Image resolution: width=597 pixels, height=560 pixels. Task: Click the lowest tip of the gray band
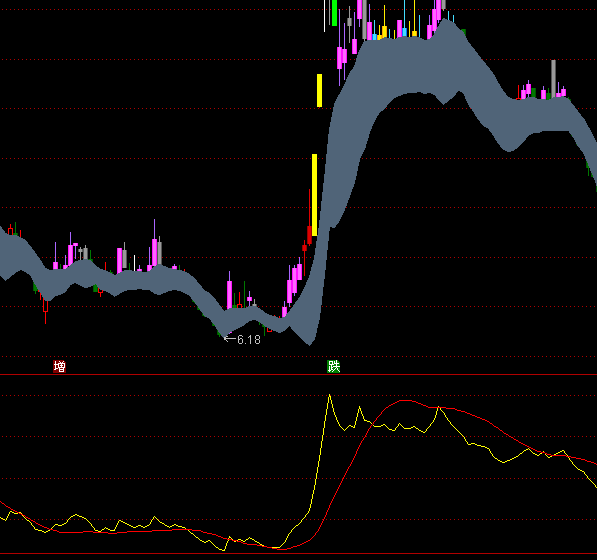point(310,344)
